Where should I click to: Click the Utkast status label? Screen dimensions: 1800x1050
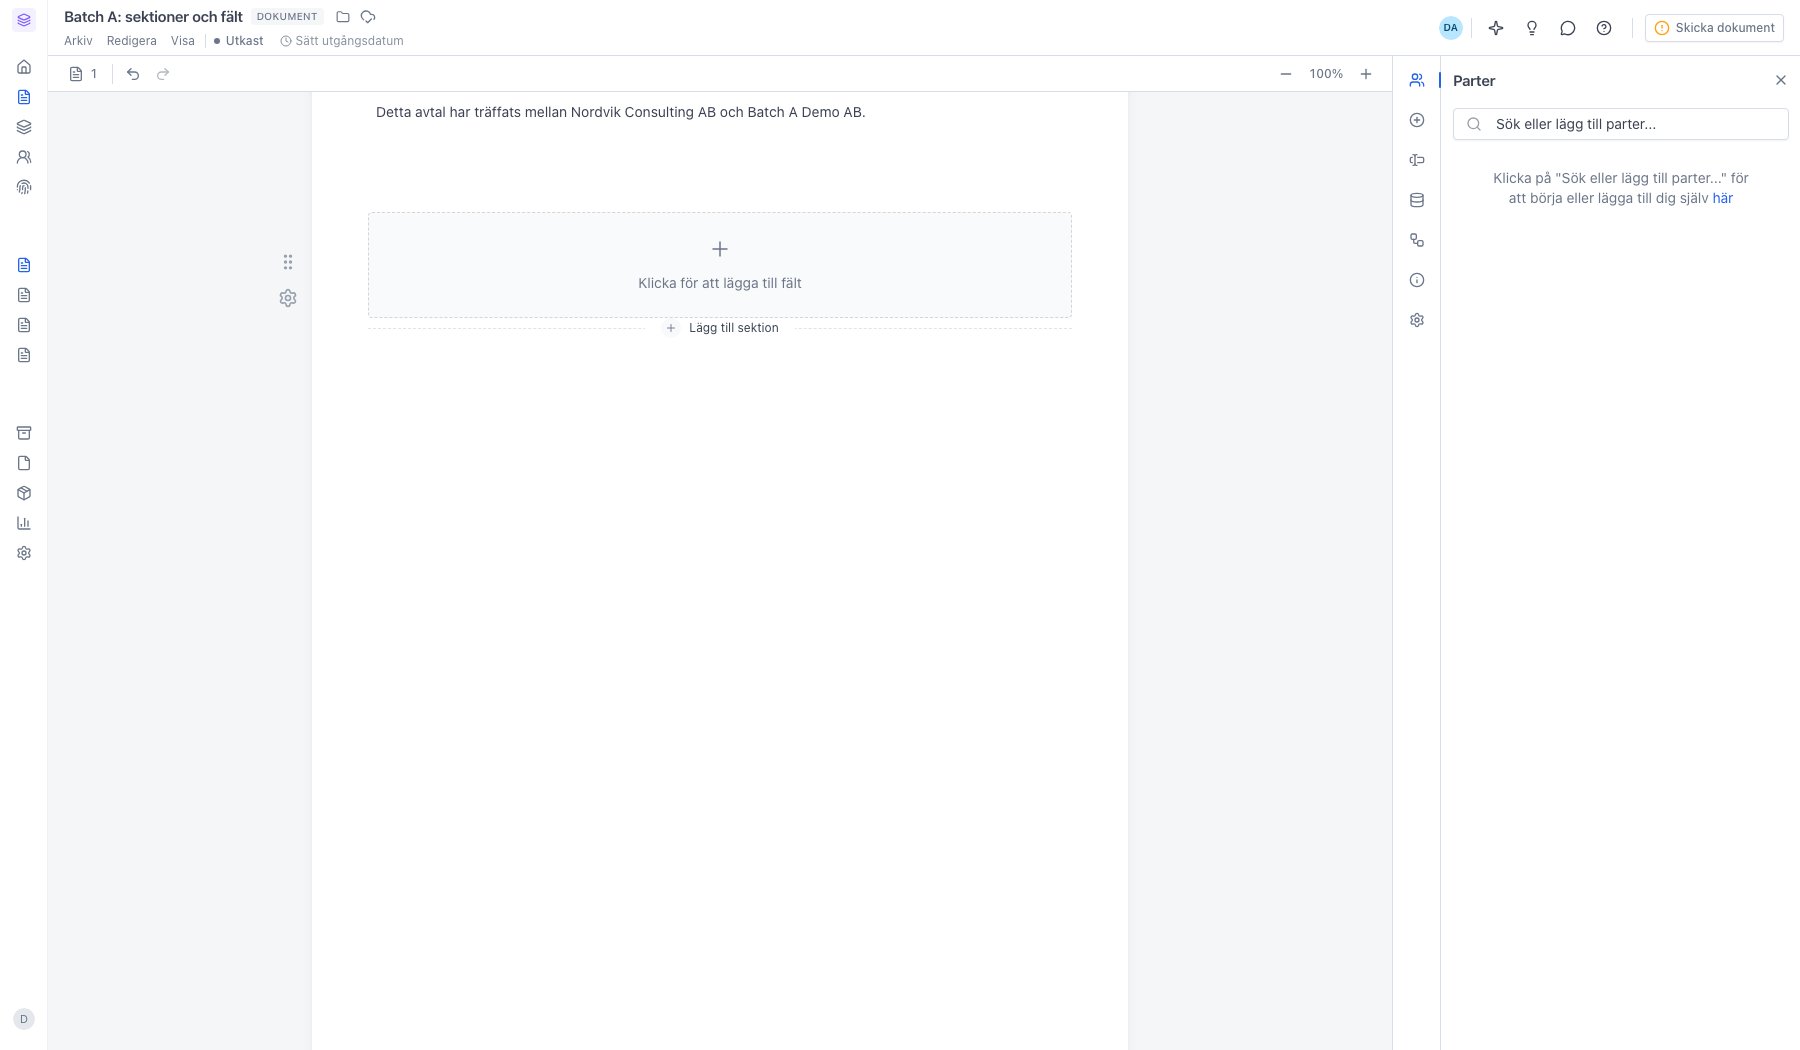coord(239,41)
